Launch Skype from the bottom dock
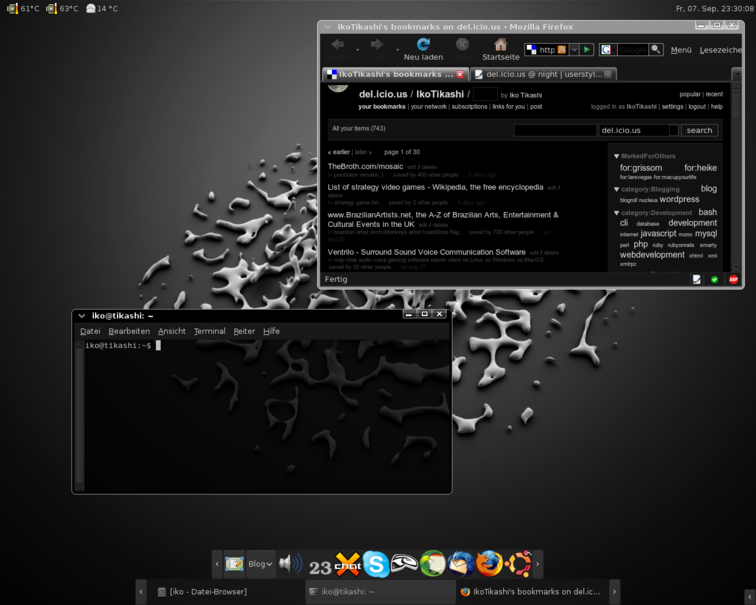756x605 pixels. click(376, 564)
